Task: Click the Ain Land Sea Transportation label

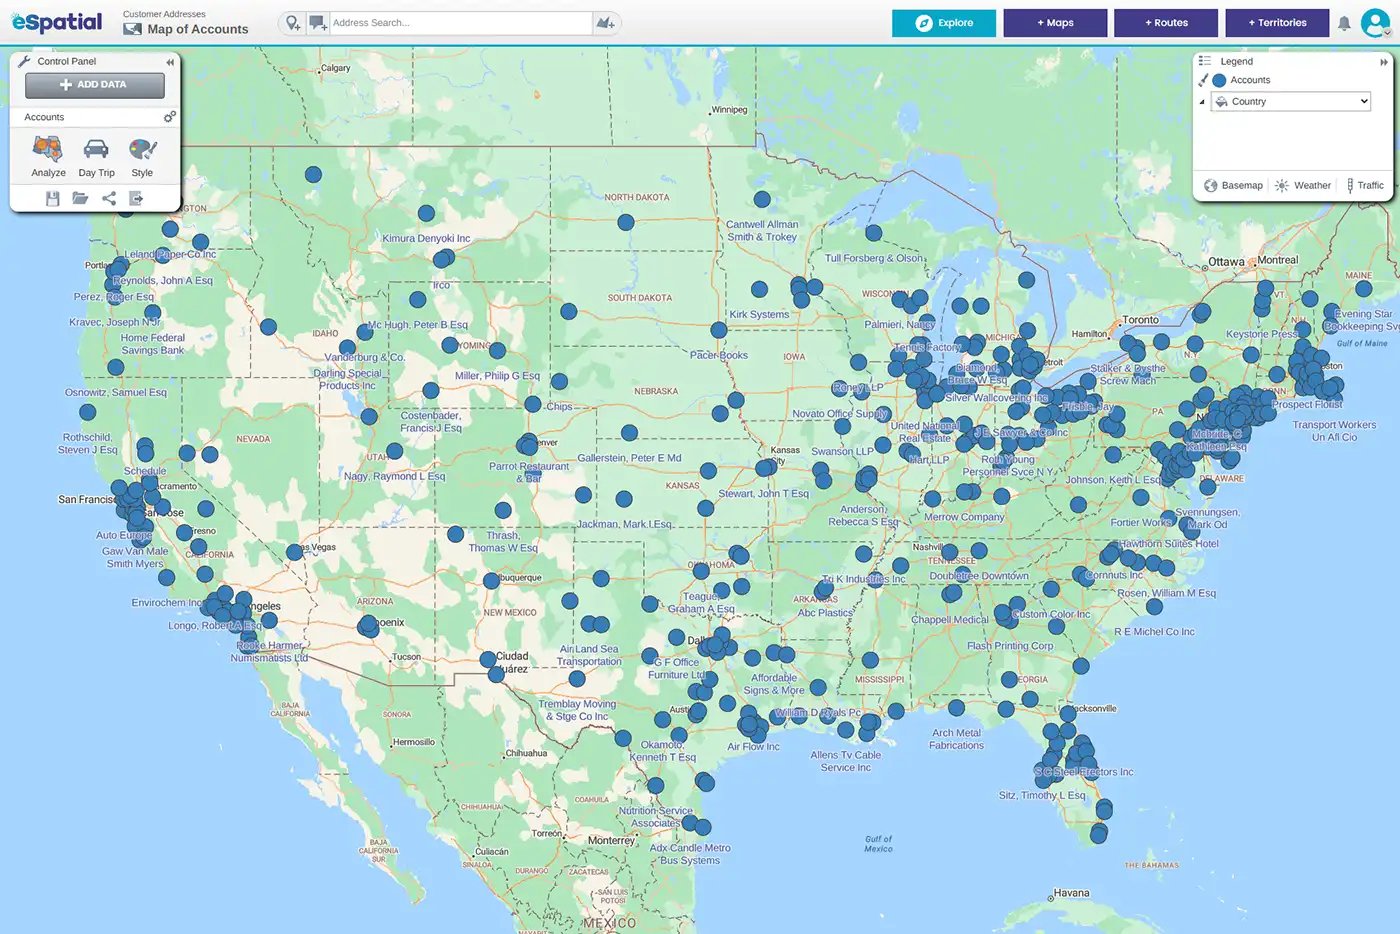Action: (x=589, y=655)
